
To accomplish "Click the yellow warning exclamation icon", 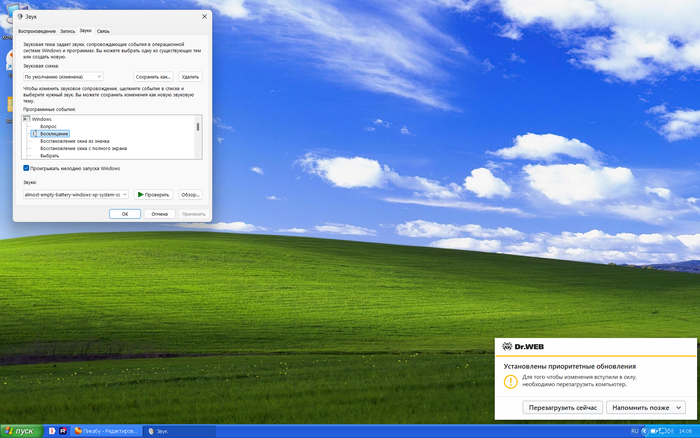I will click(x=510, y=381).
